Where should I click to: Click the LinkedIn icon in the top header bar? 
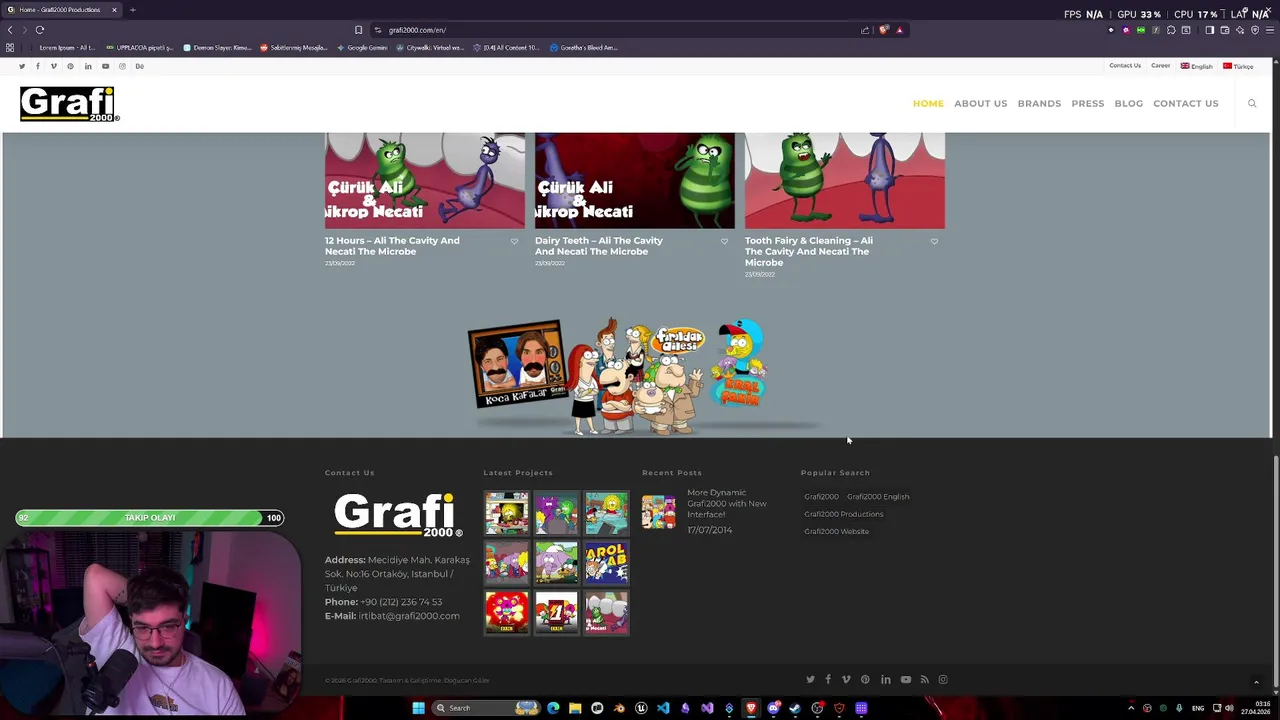point(88,66)
